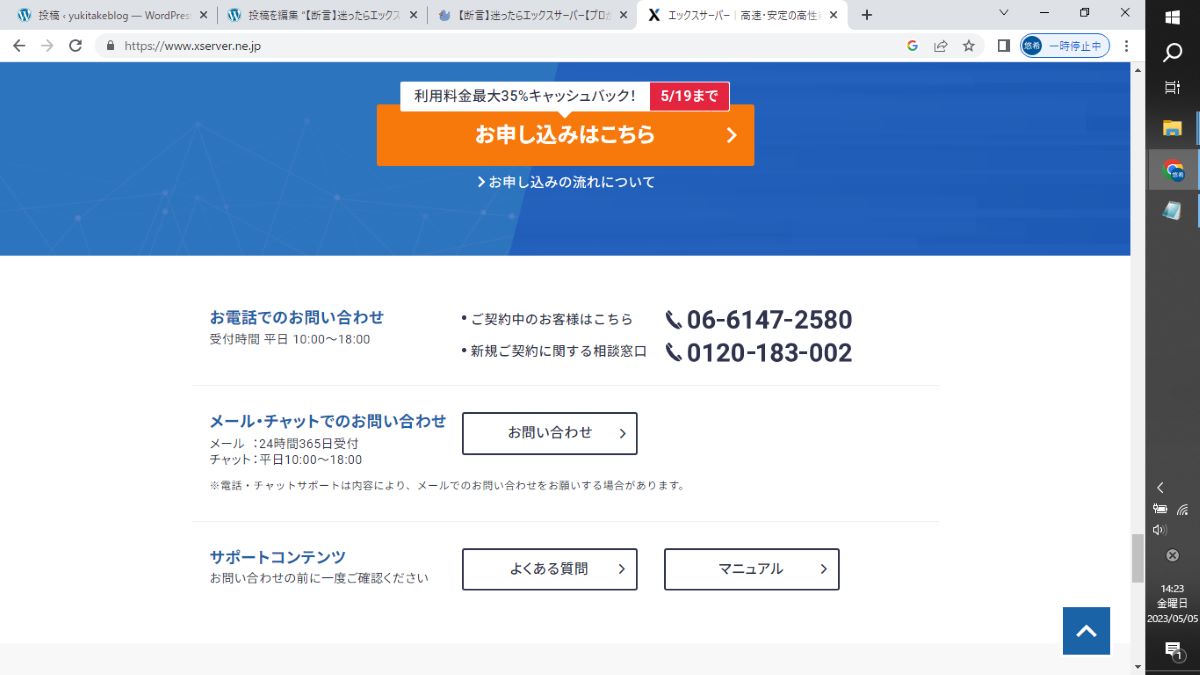Click the browser forward arrow
The width and height of the screenshot is (1200, 675).
(47, 46)
